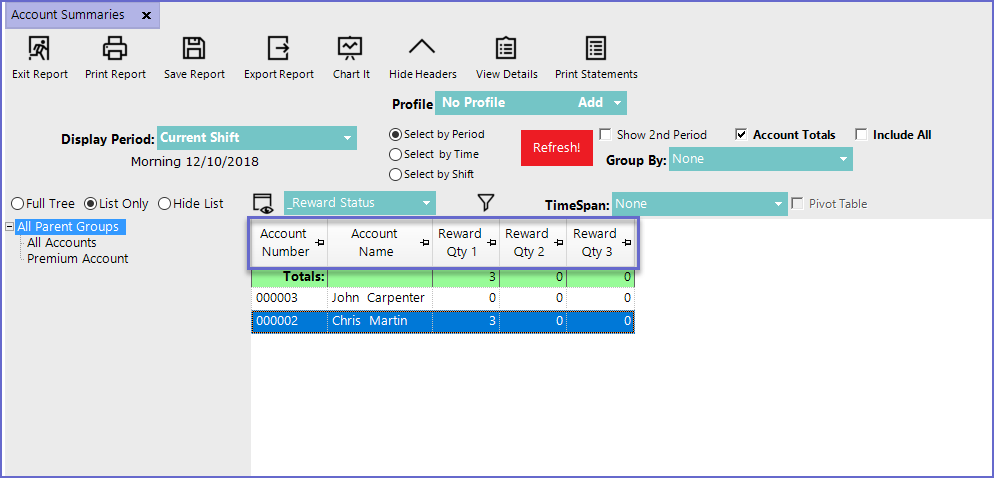Image resolution: width=994 pixels, height=478 pixels.
Task: Click the Totals: row label
Action: coord(304,277)
